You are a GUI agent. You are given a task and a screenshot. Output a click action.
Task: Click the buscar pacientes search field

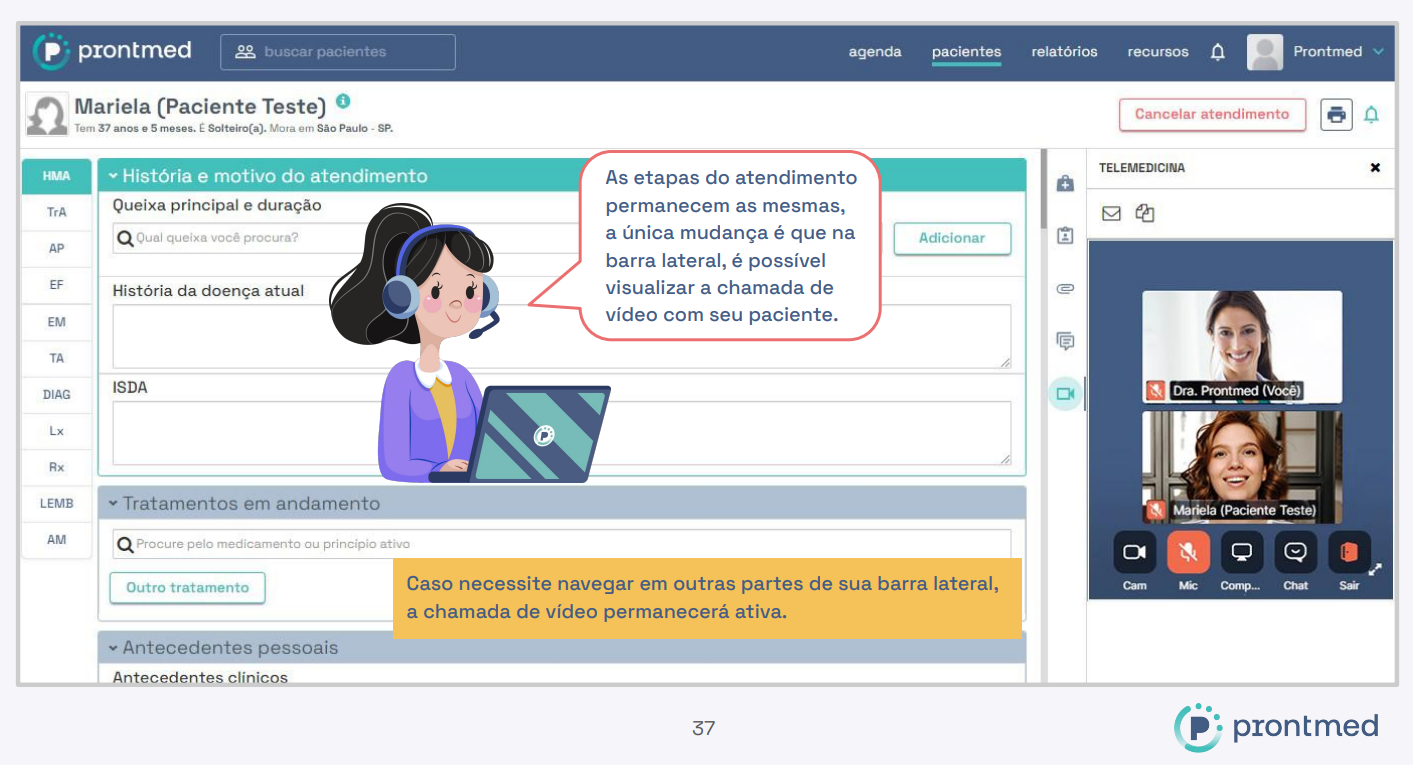338,52
